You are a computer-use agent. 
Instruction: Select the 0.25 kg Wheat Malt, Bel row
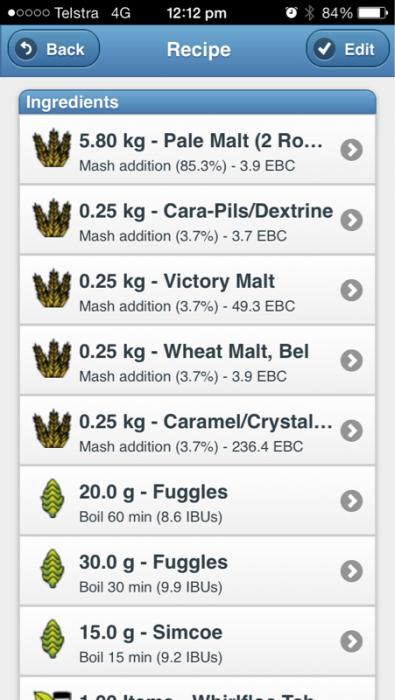coord(197,360)
